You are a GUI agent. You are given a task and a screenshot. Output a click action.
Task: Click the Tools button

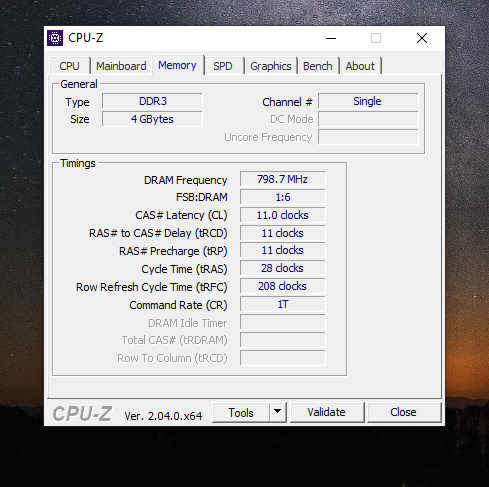[x=241, y=413]
